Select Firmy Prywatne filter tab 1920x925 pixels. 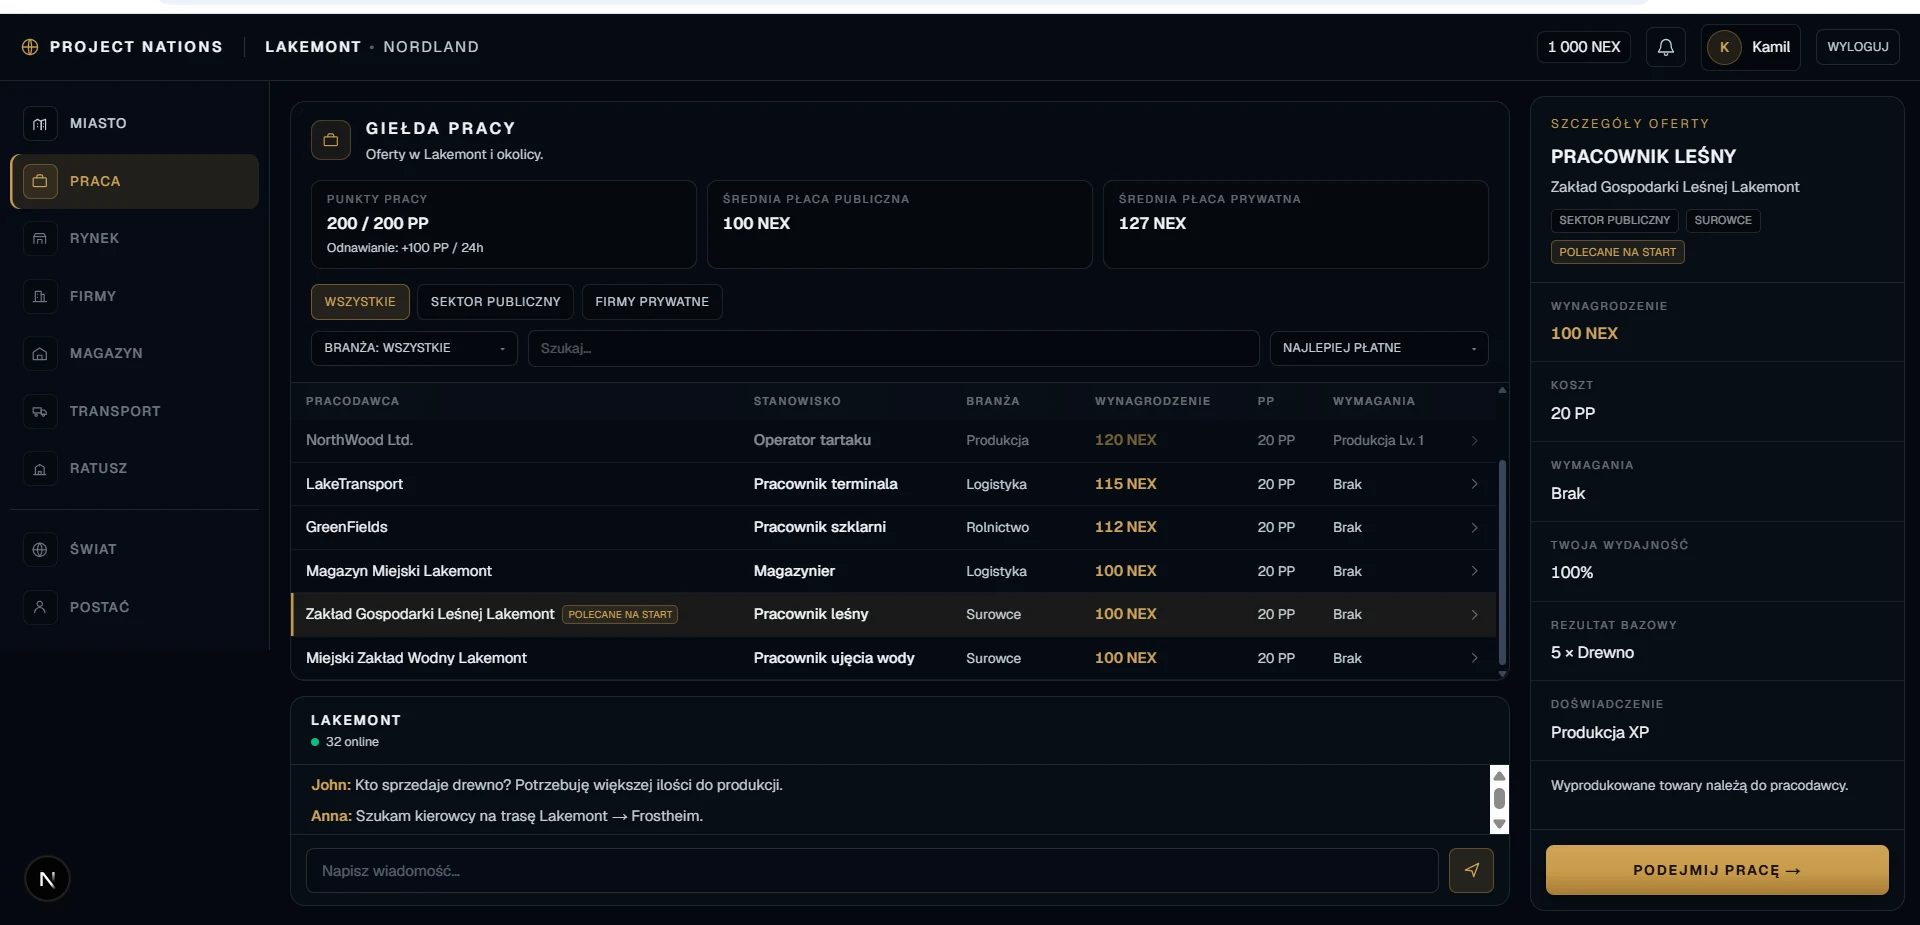652,302
